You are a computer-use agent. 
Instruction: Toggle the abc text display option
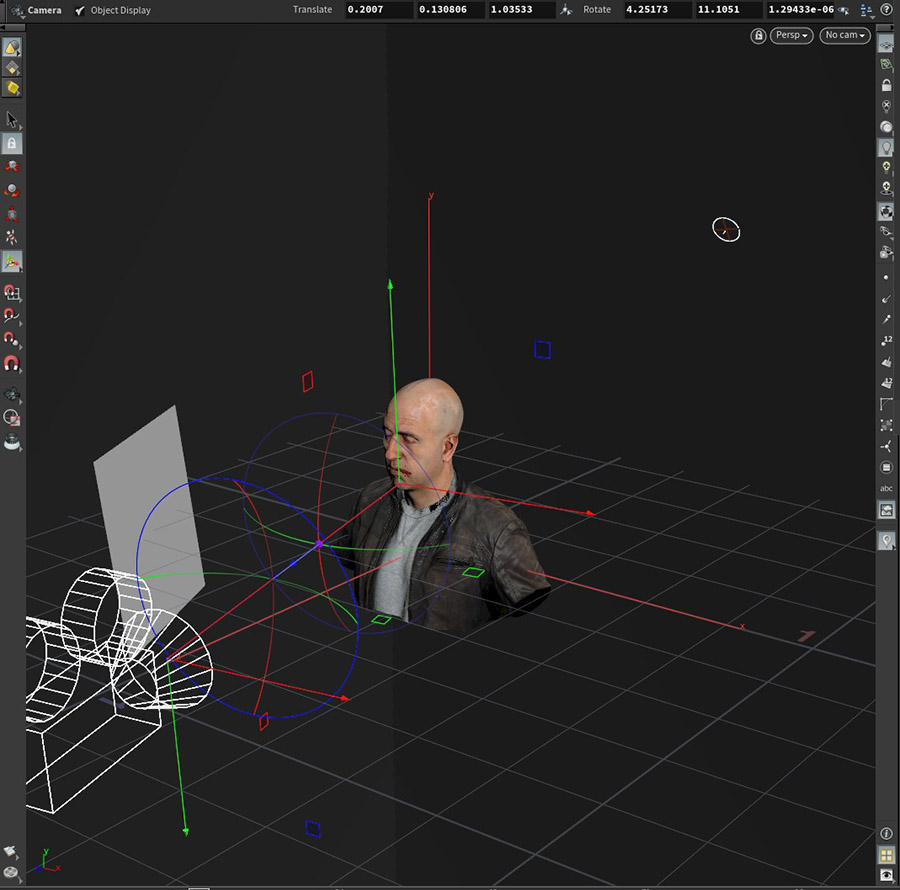(x=886, y=488)
